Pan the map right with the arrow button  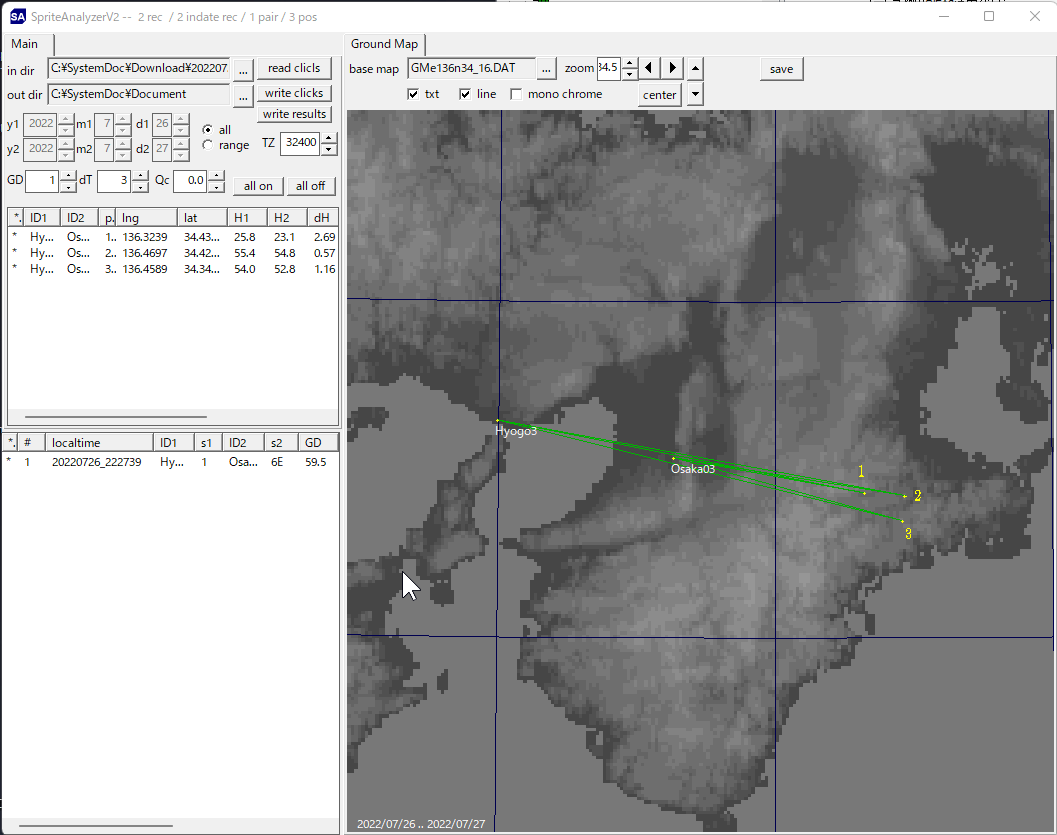tap(673, 68)
